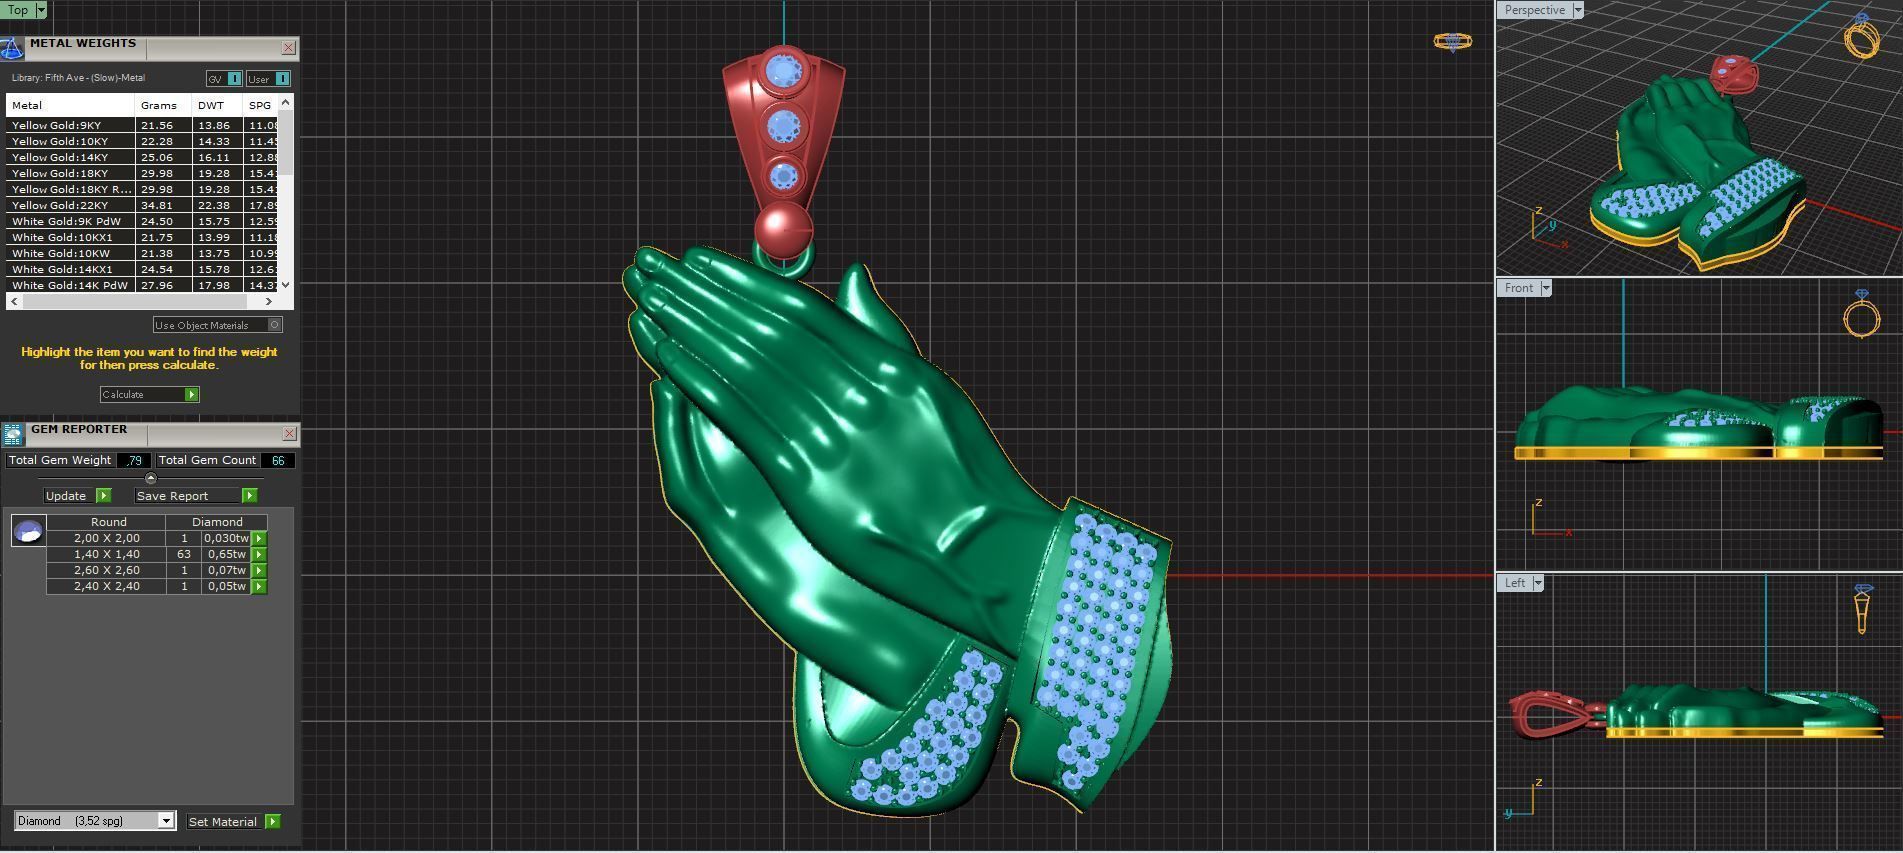Click green arrow for 1,40 X 1,40 row

(x=259, y=554)
